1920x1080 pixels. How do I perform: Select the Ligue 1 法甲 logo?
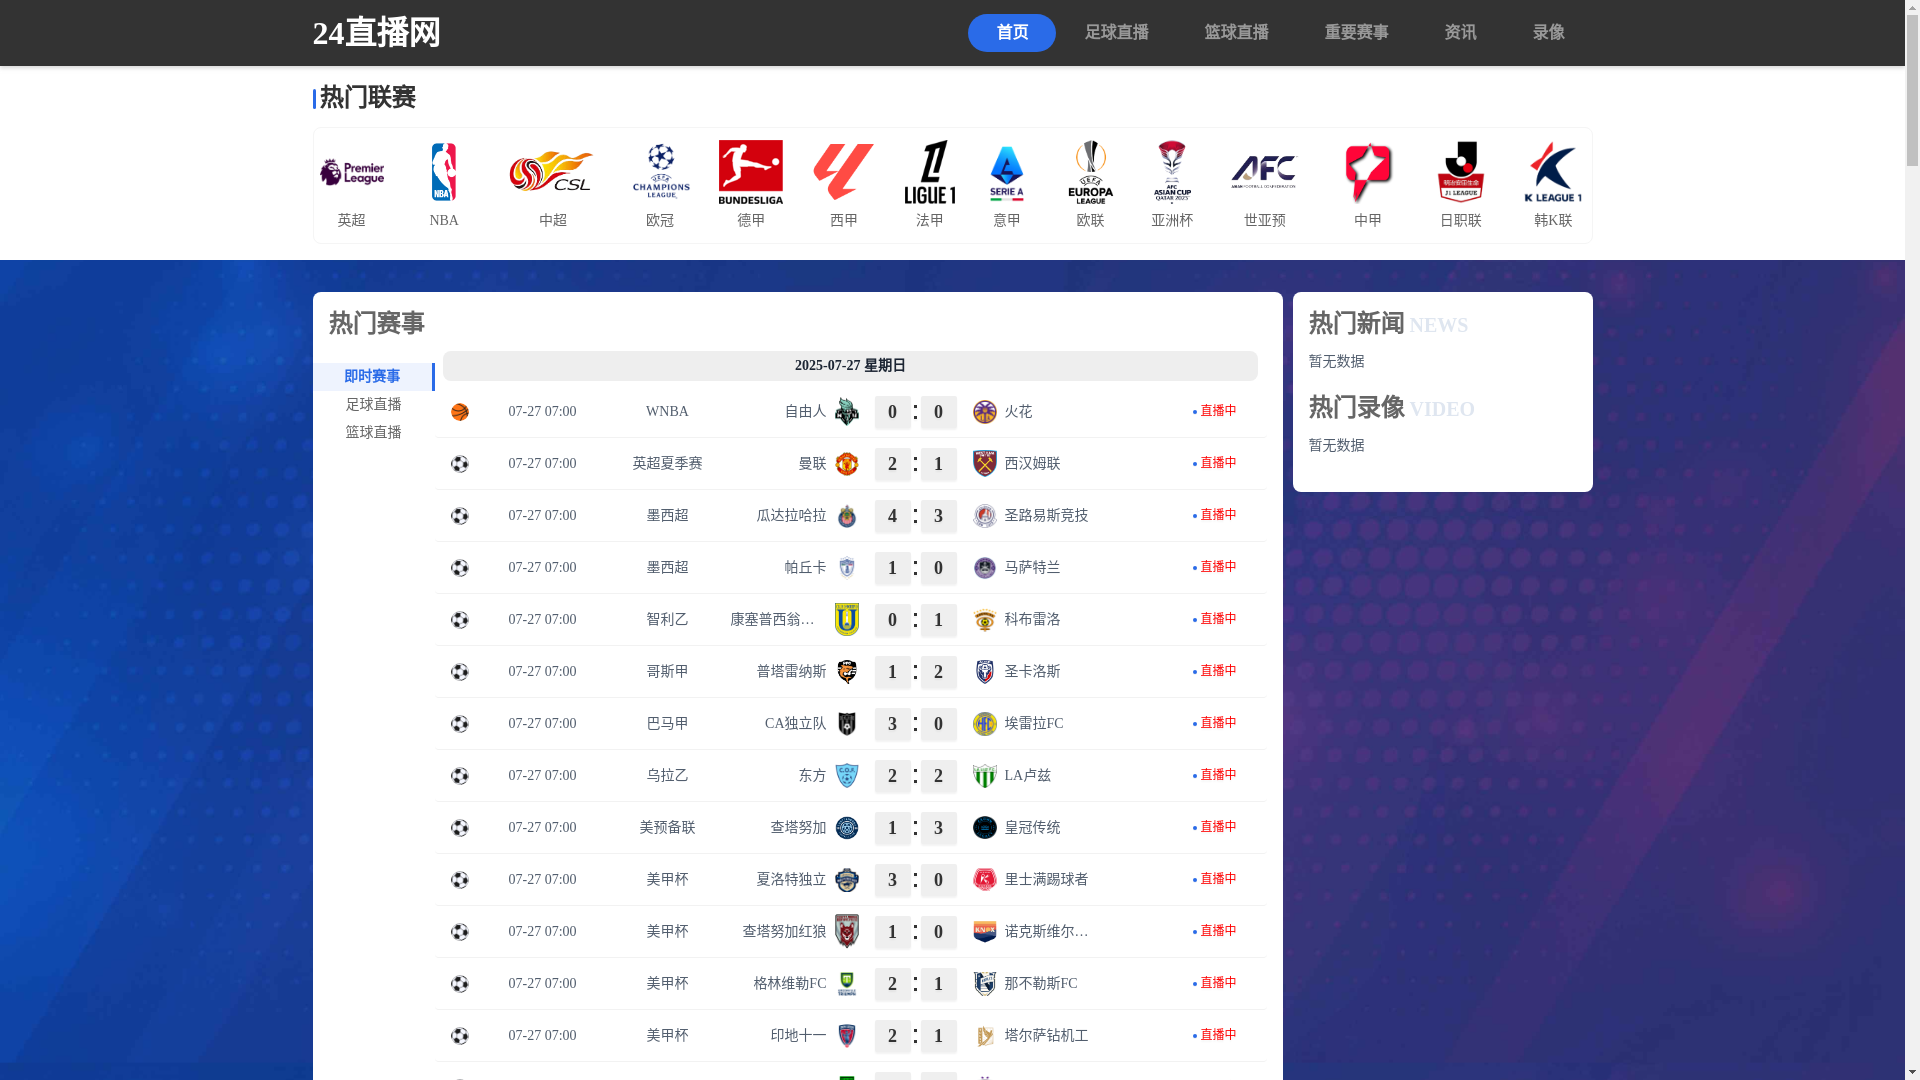click(x=930, y=172)
